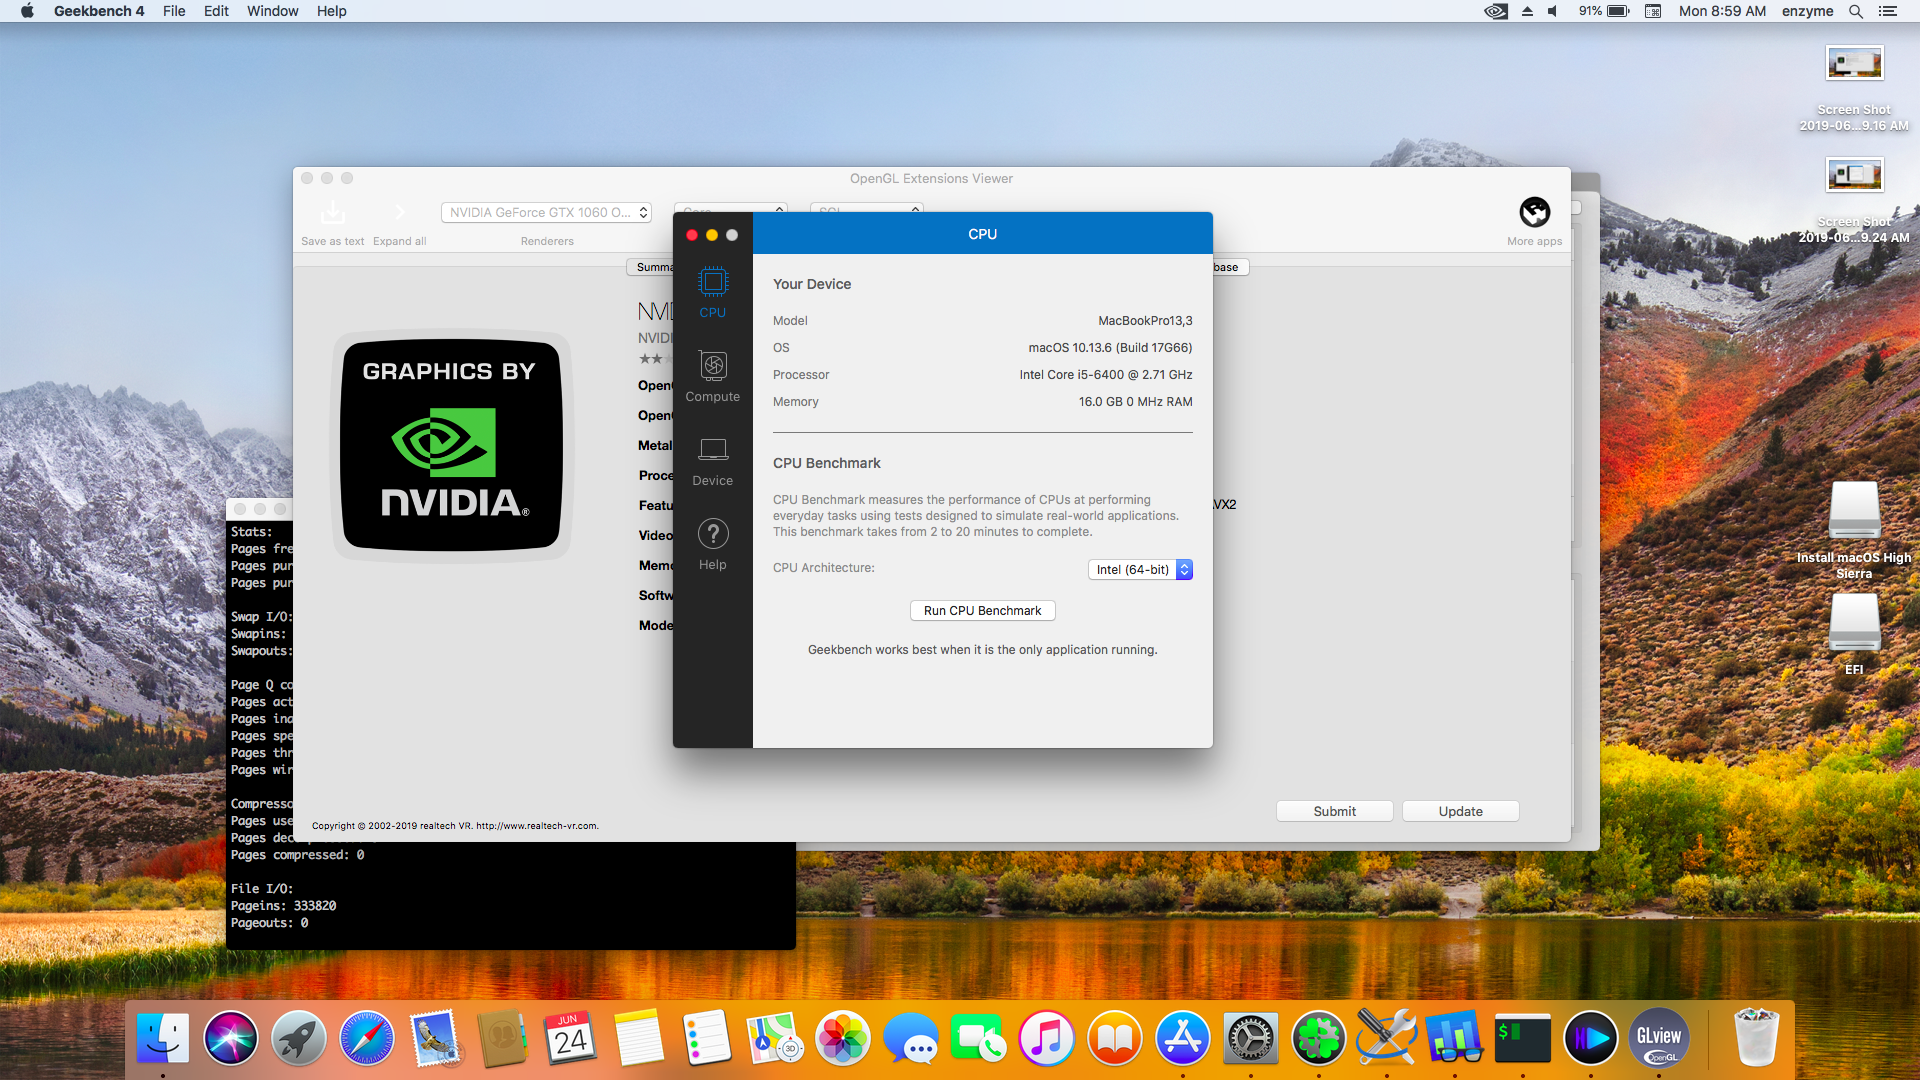
Task: Click the Submit button in OpenGL viewer
Action: 1333,810
